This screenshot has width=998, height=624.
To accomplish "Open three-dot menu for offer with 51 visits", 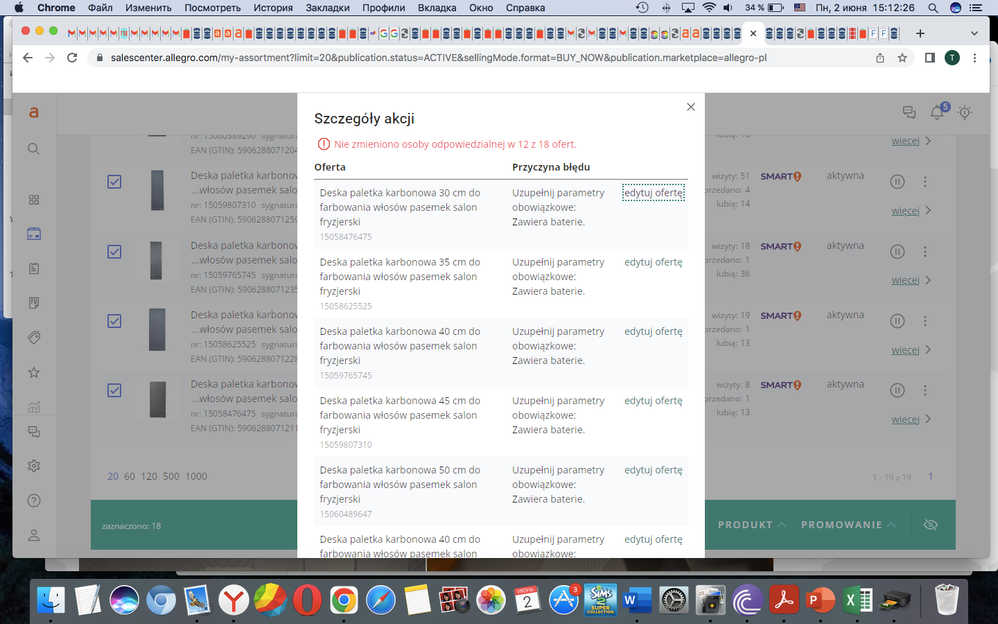I will (x=925, y=182).
